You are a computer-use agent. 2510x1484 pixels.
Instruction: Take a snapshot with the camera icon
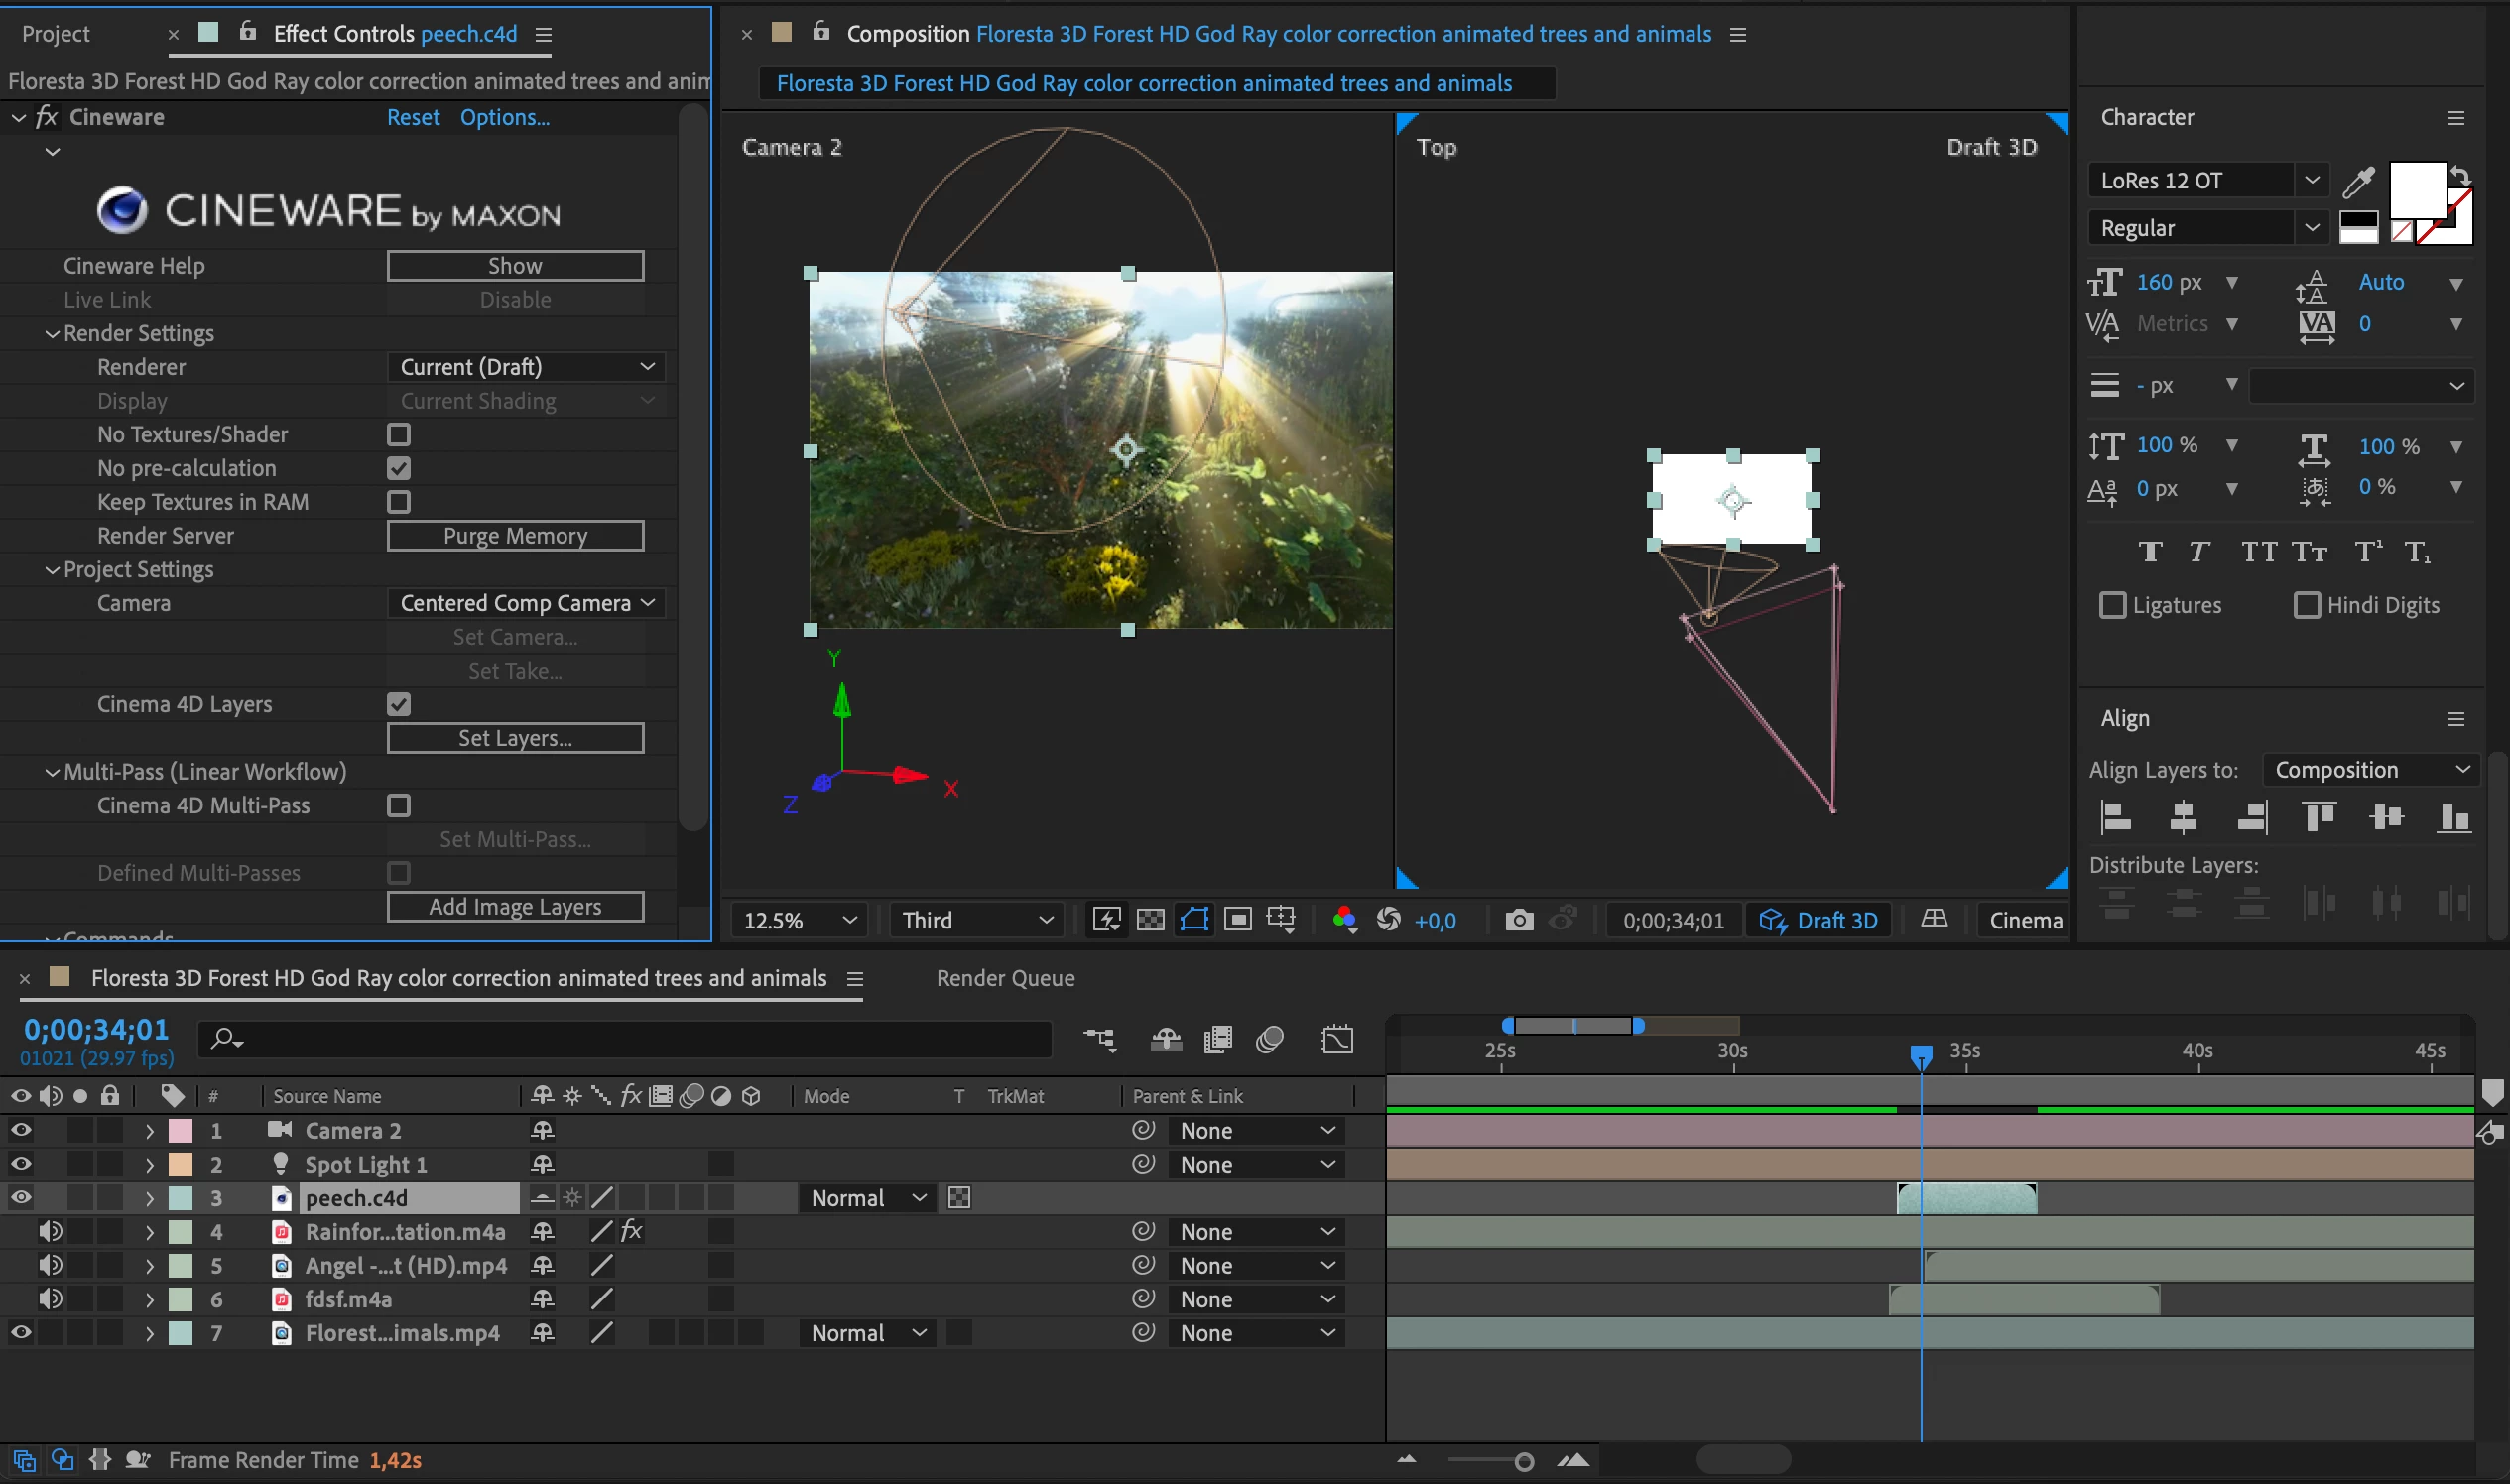pyautogui.click(x=1518, y=920)
